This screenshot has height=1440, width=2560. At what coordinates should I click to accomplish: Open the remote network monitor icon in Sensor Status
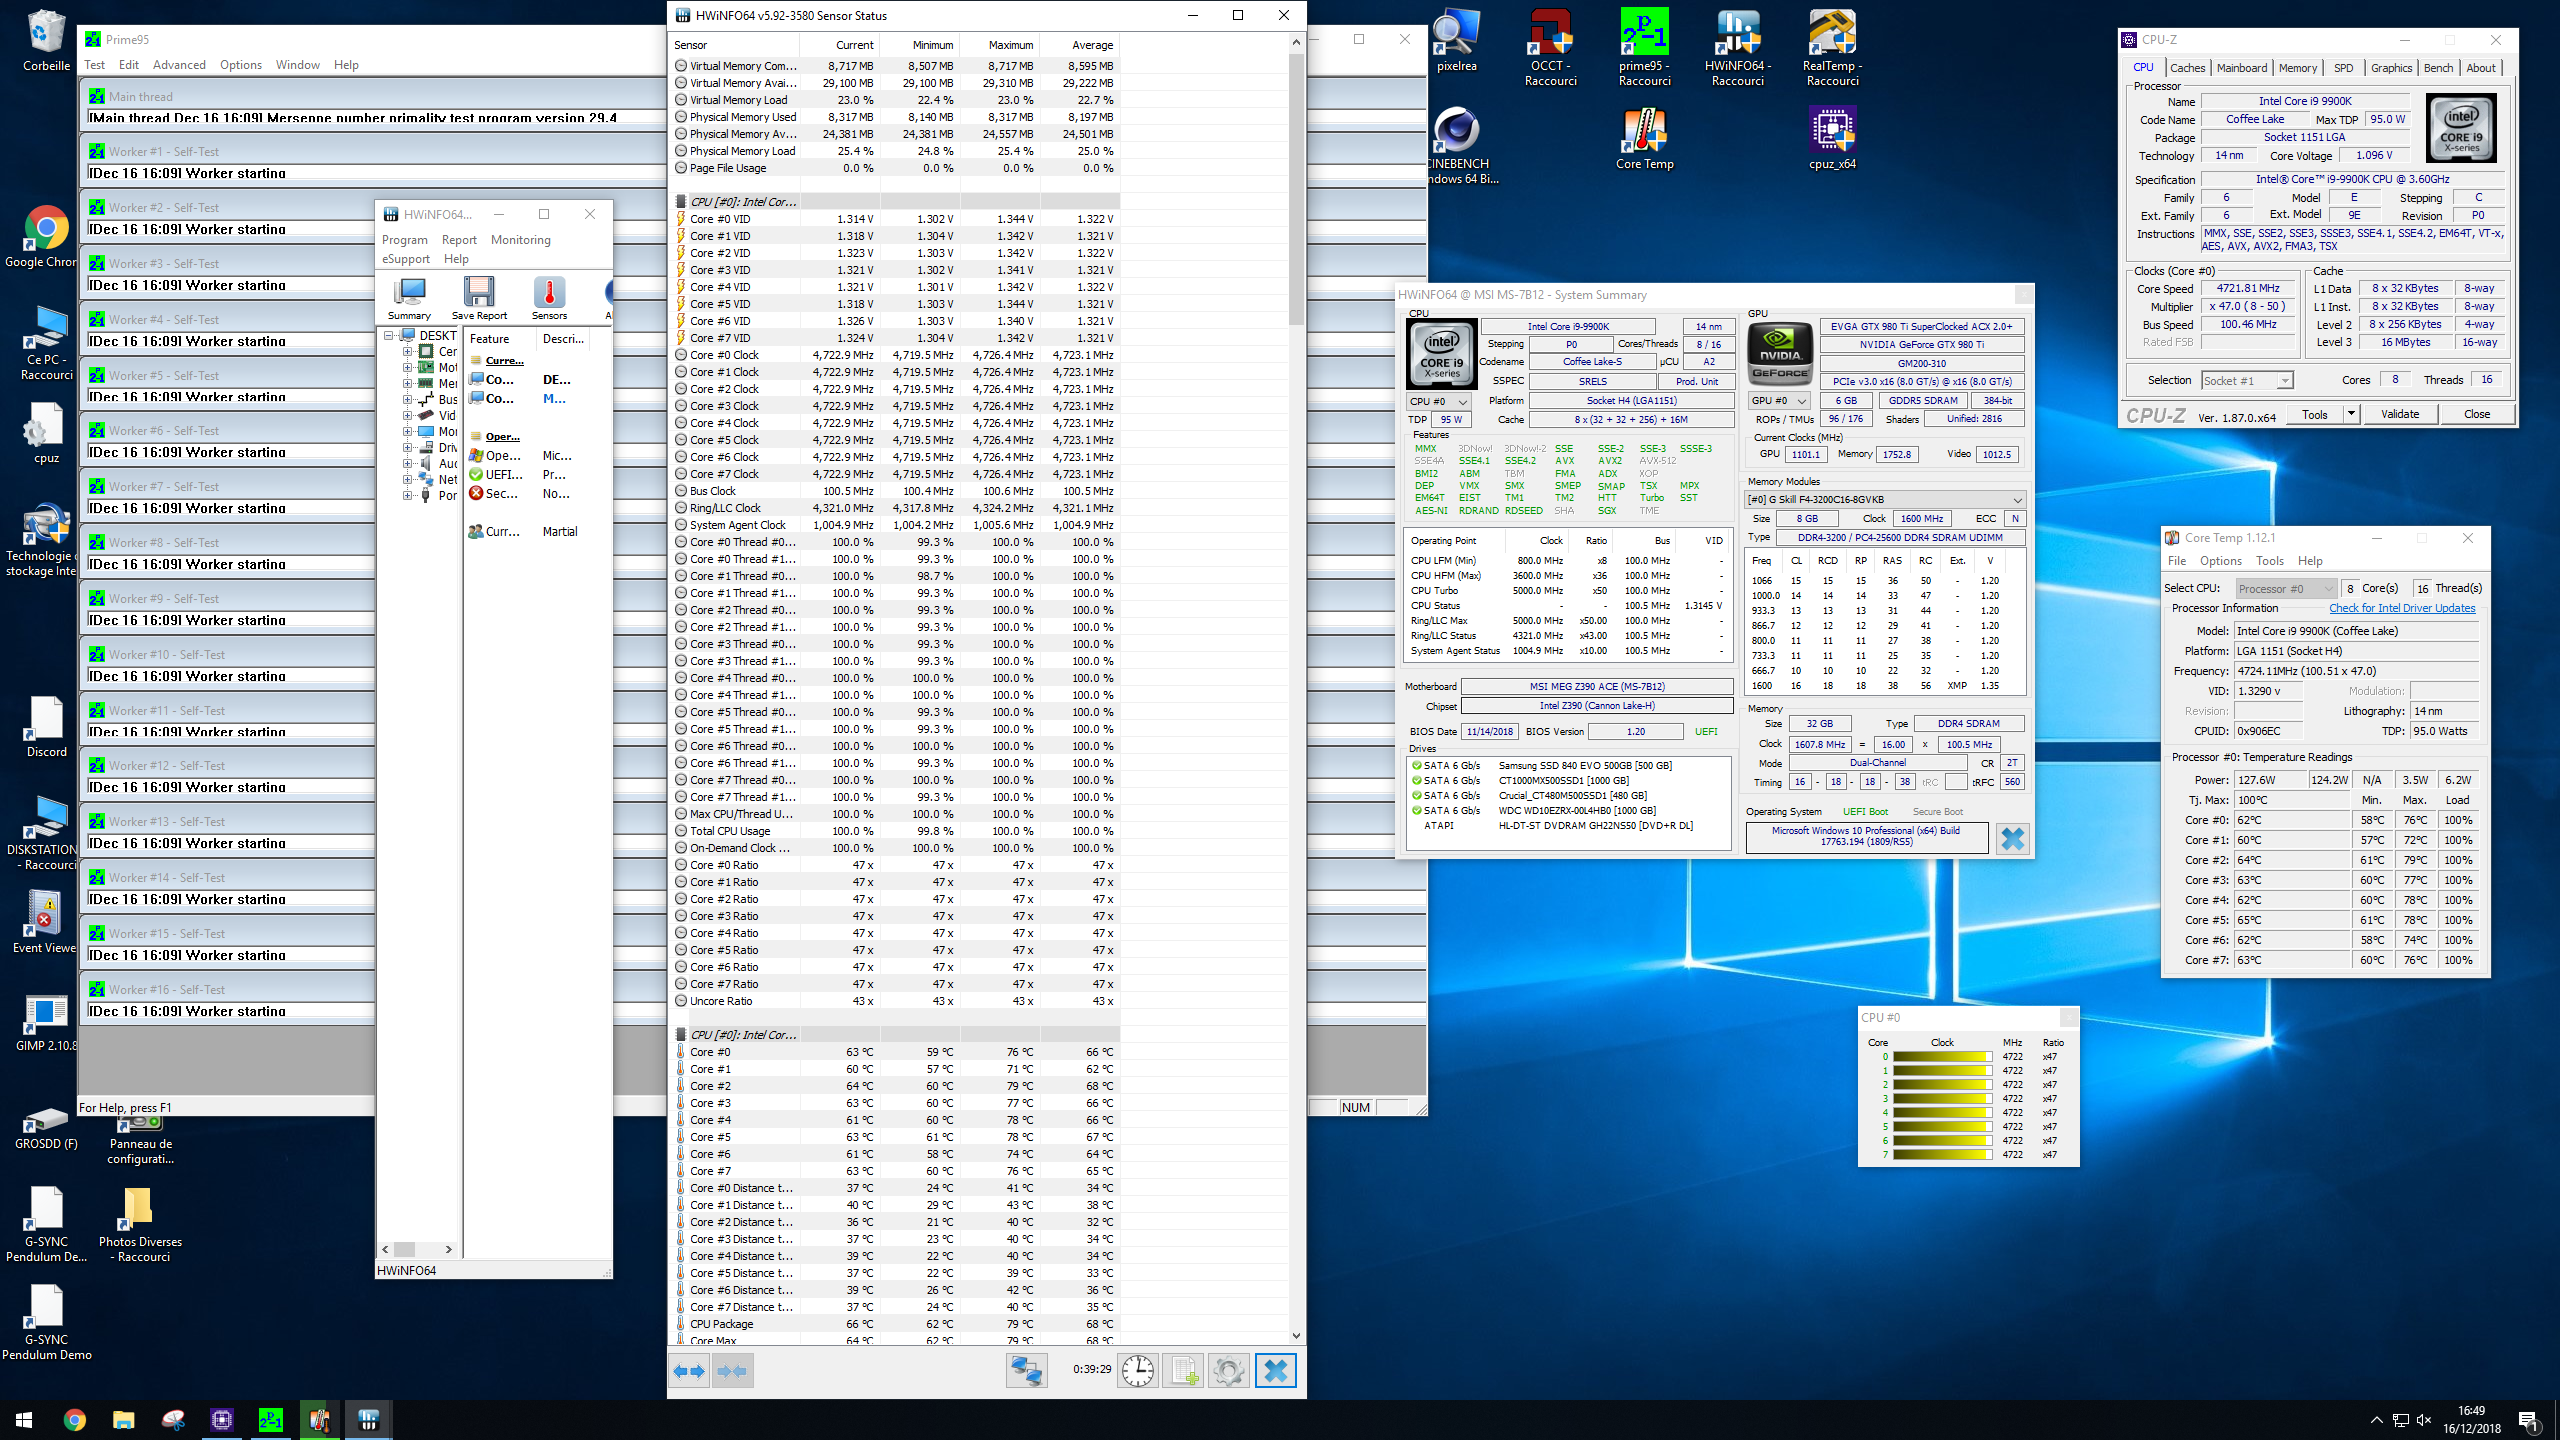pyautogui.click(x=1026, y=1370)
